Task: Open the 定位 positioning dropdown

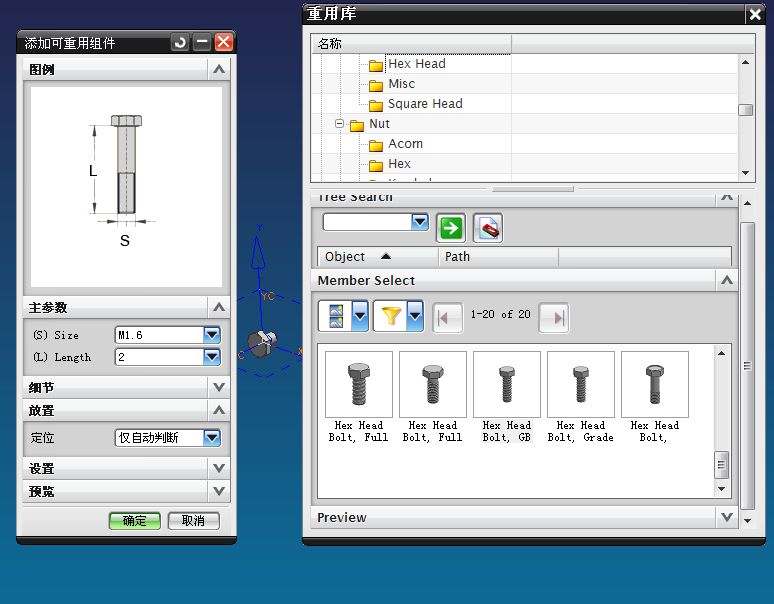Action: (x=212, y=437)
